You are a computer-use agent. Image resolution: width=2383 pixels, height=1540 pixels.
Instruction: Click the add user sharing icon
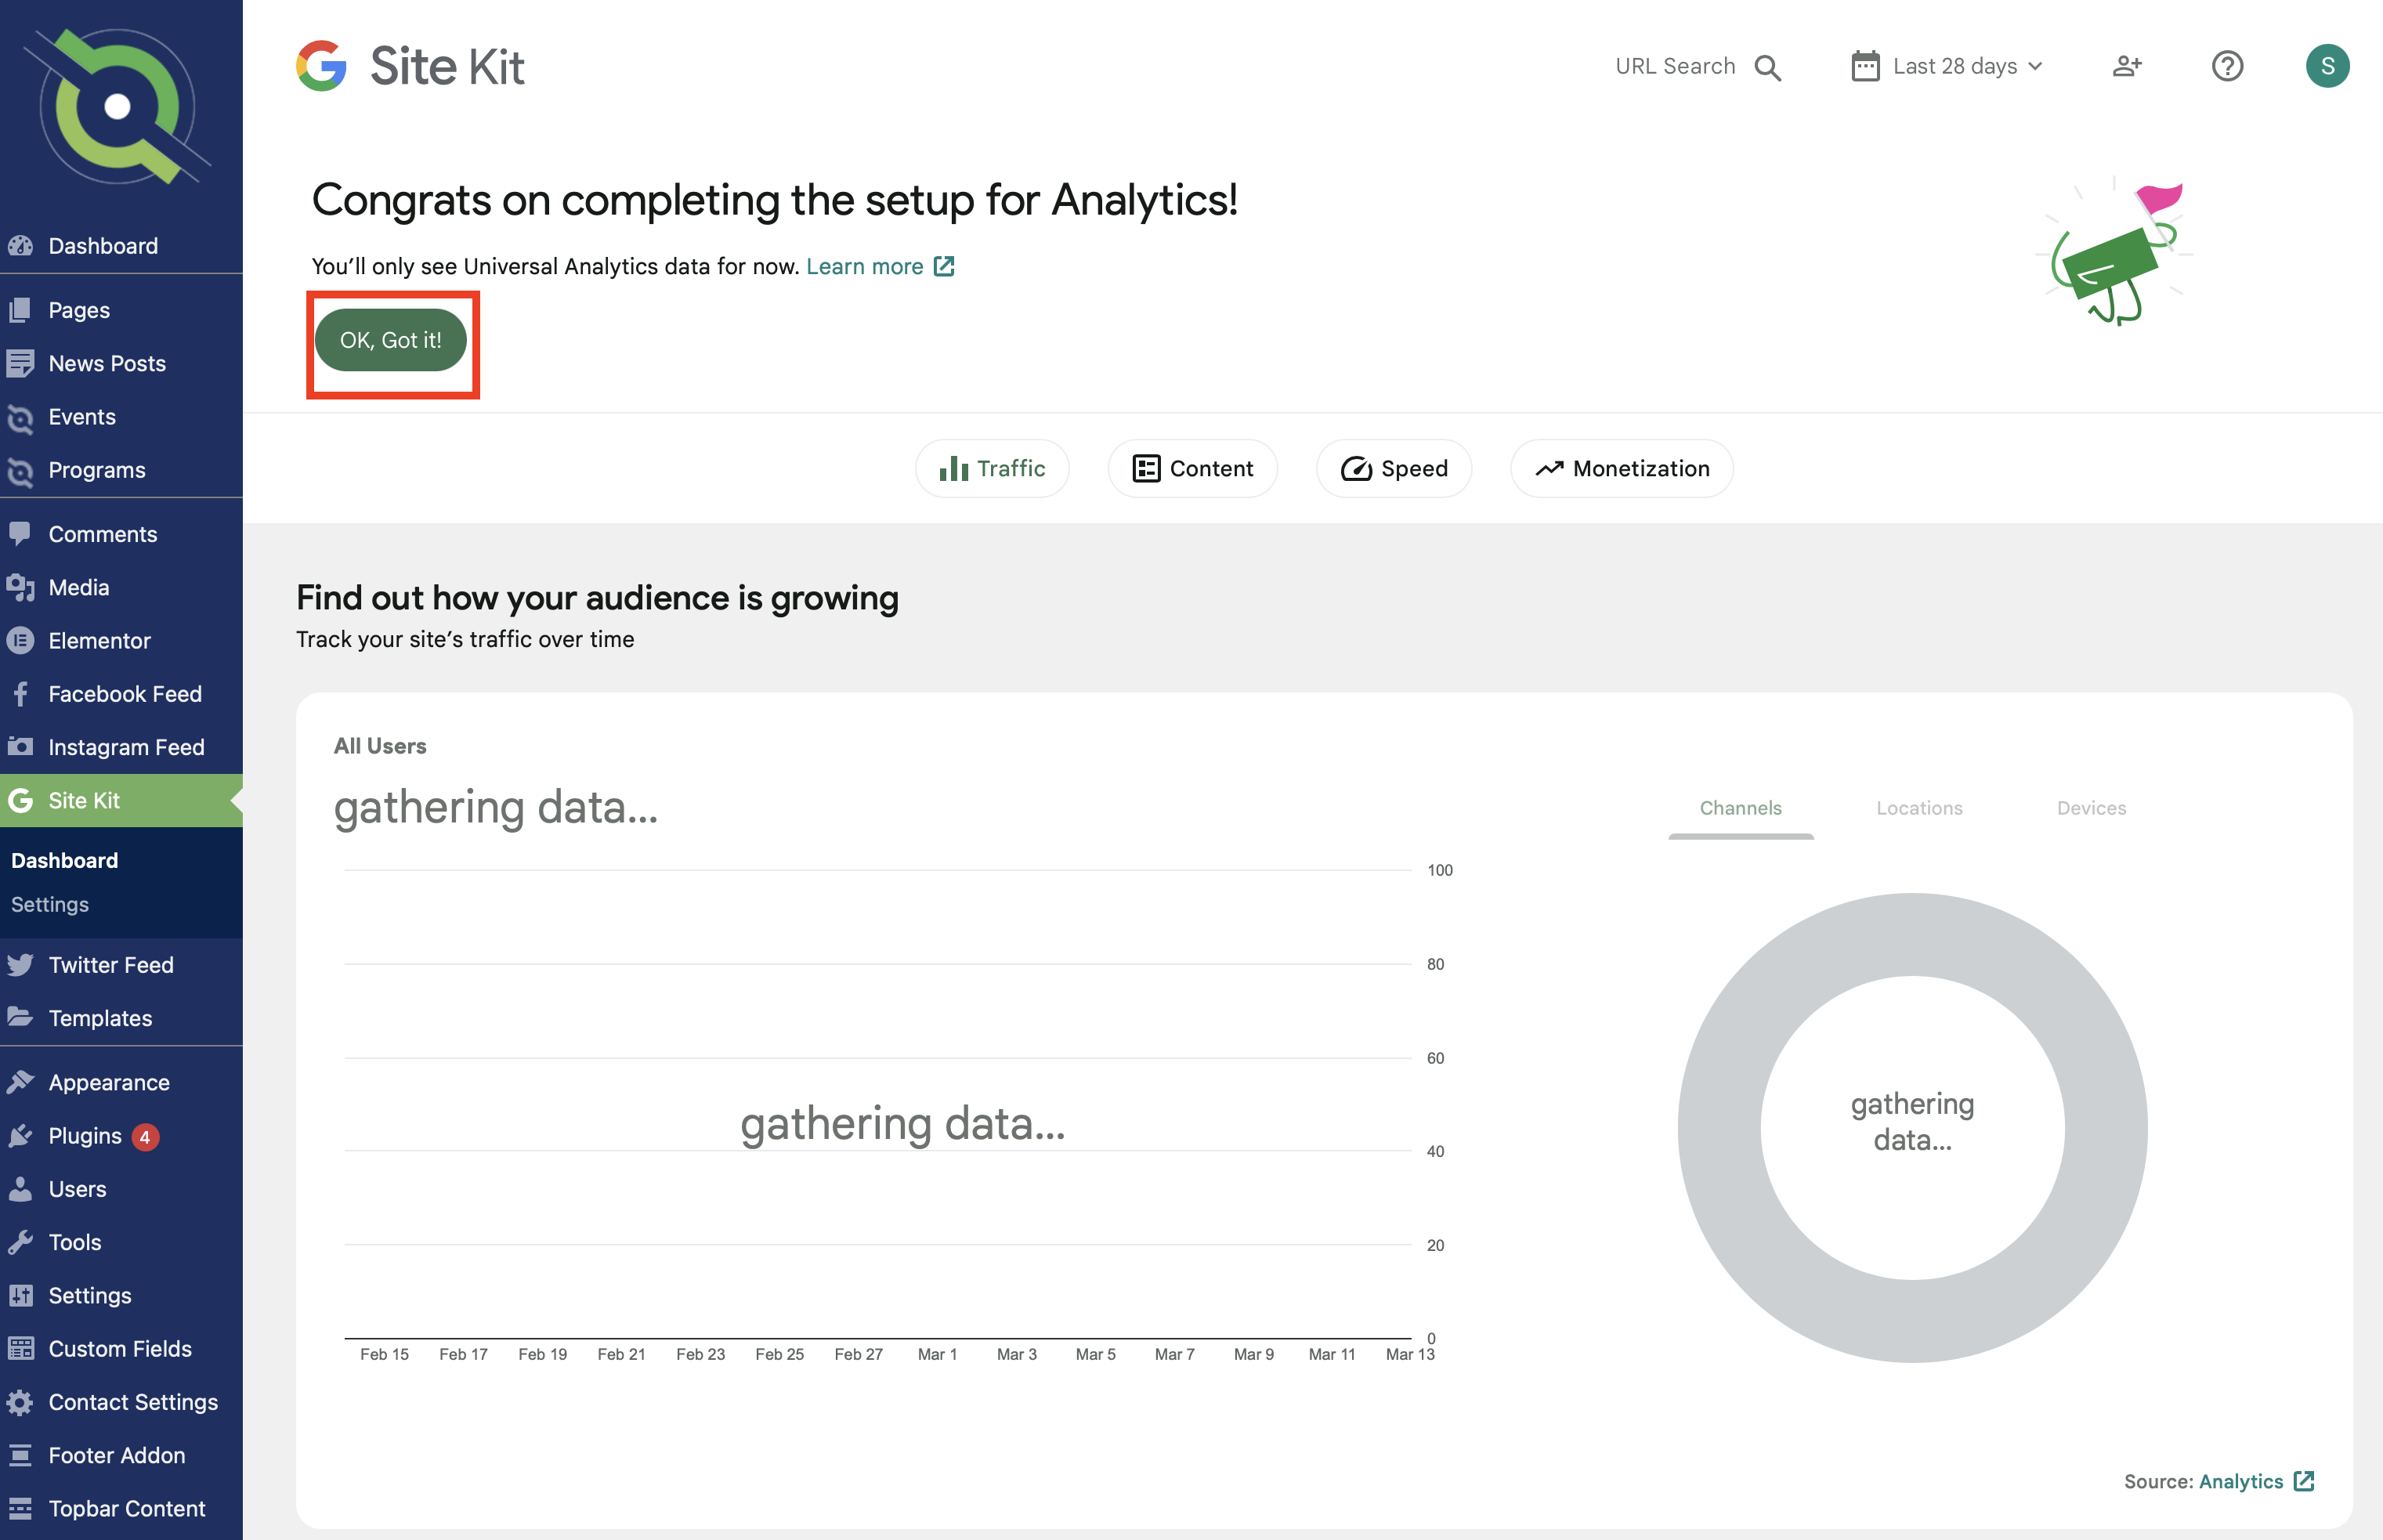tap(2126, 66)
